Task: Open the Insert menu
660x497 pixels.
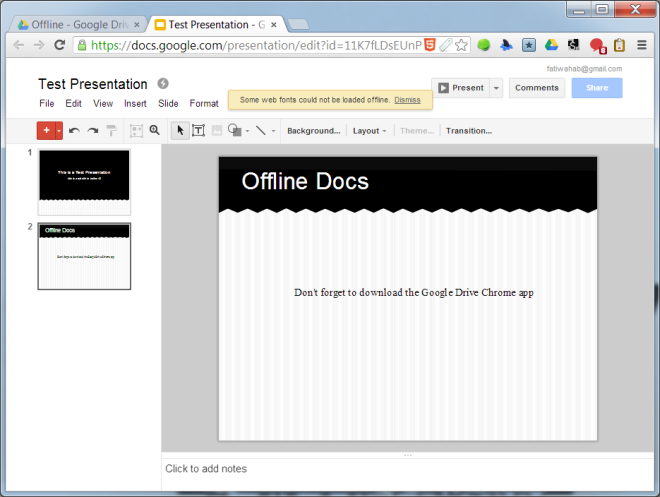Action: [x=135, y=103]
